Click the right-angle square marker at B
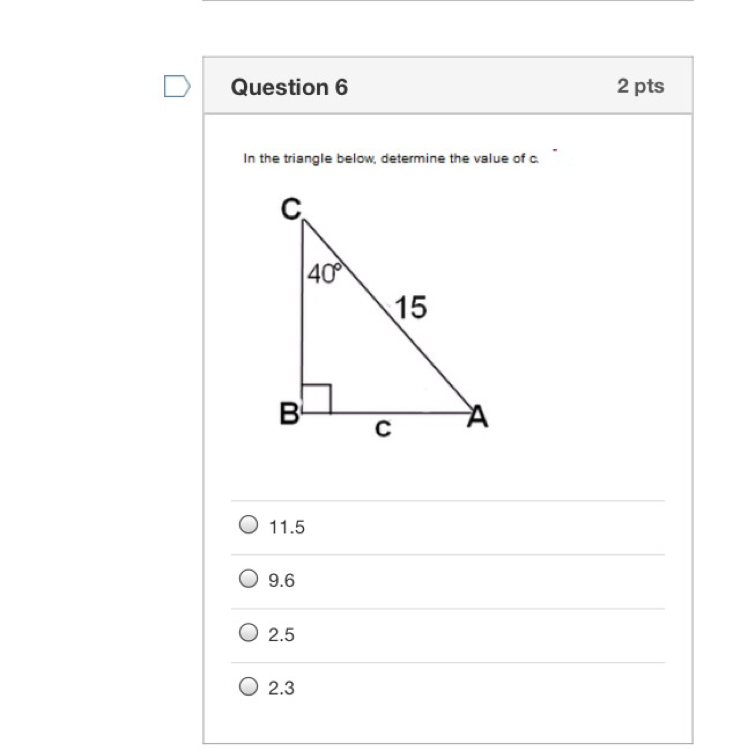 click(x=316, y=398)
